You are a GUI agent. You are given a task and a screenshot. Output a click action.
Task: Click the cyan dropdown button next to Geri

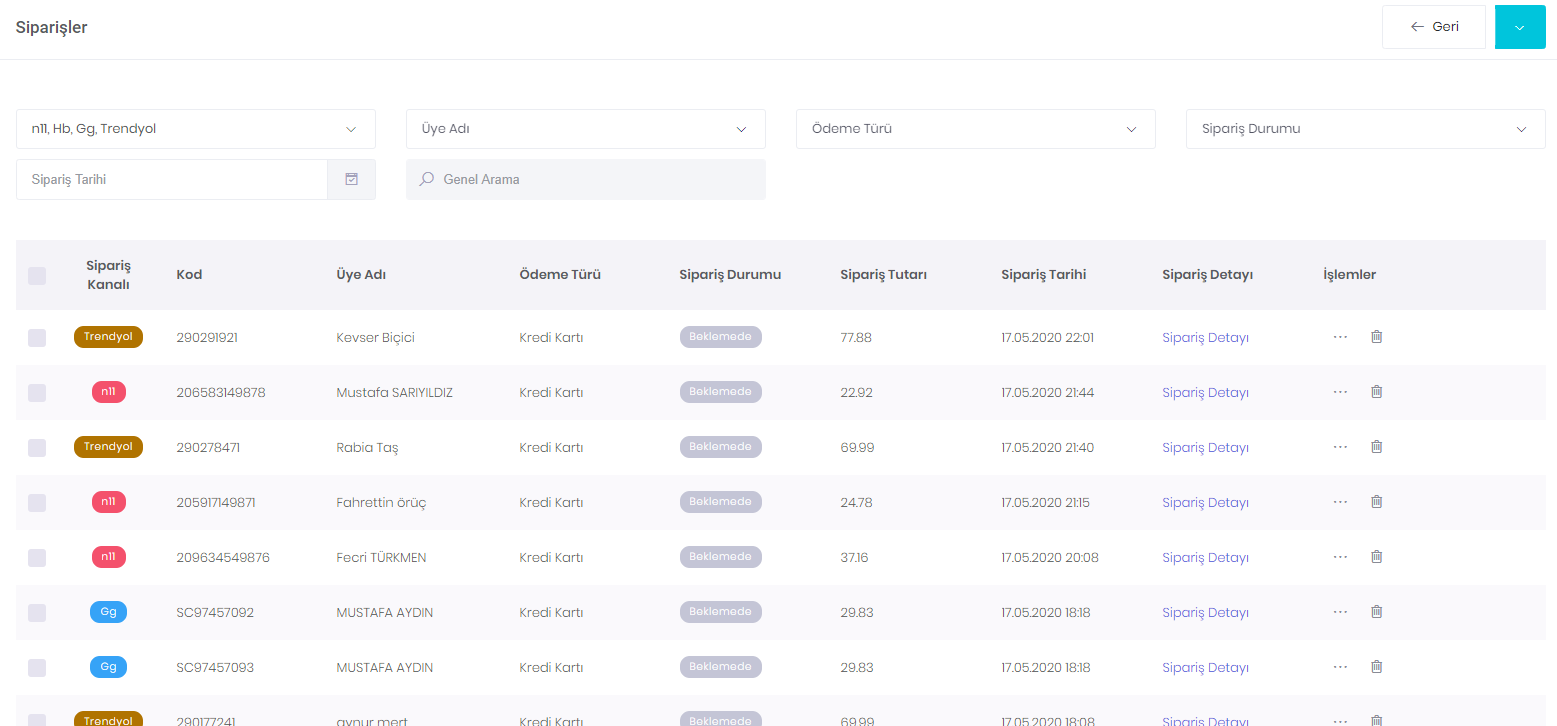[x=1519, y=27]
